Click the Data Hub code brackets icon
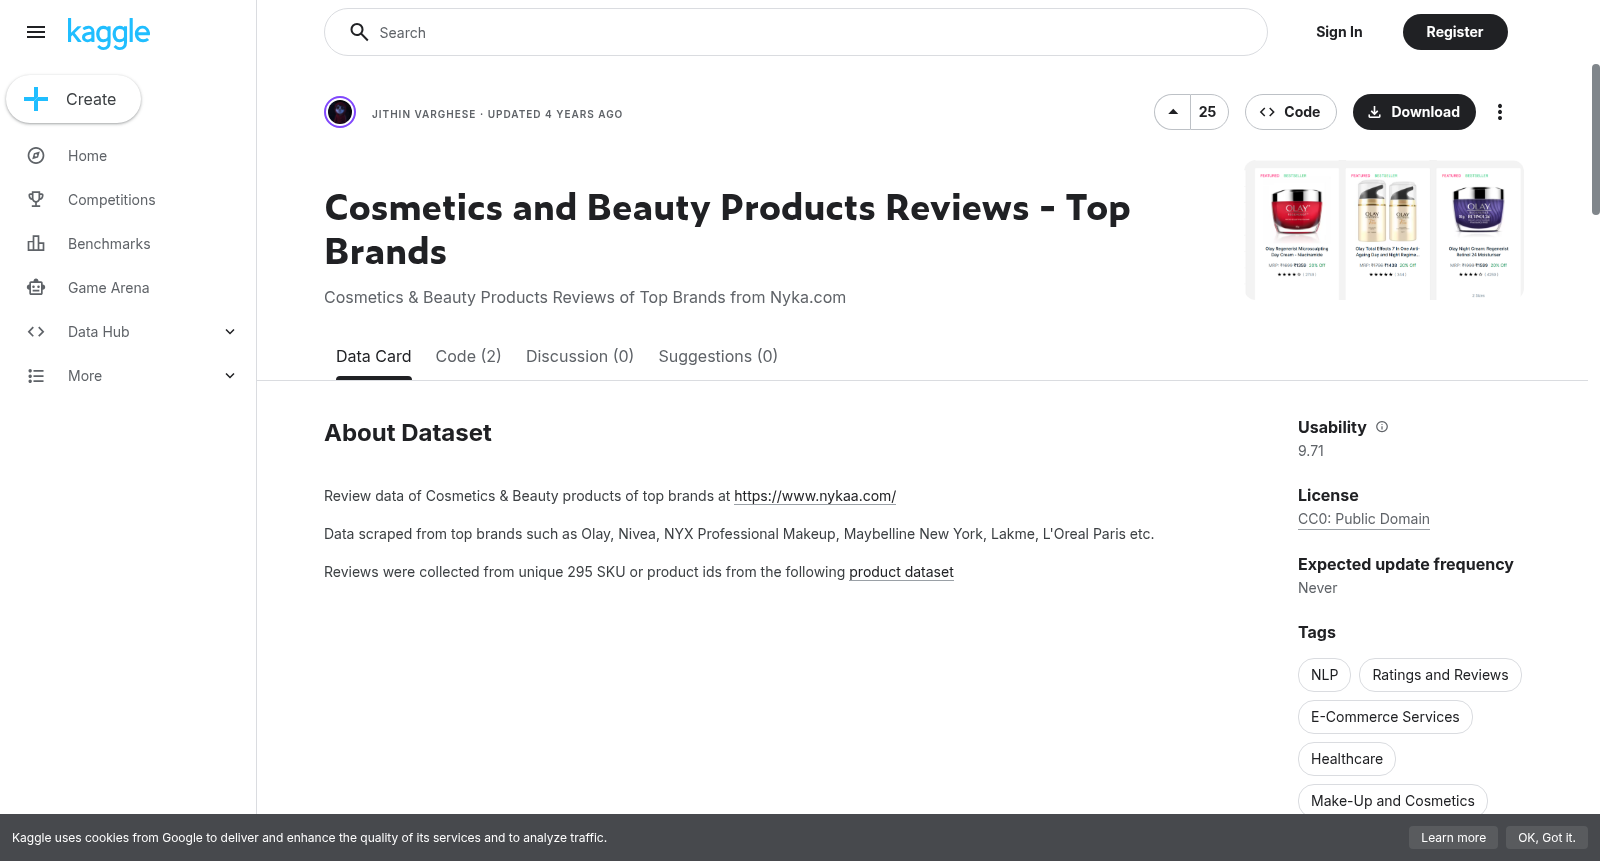 point(36,332)
